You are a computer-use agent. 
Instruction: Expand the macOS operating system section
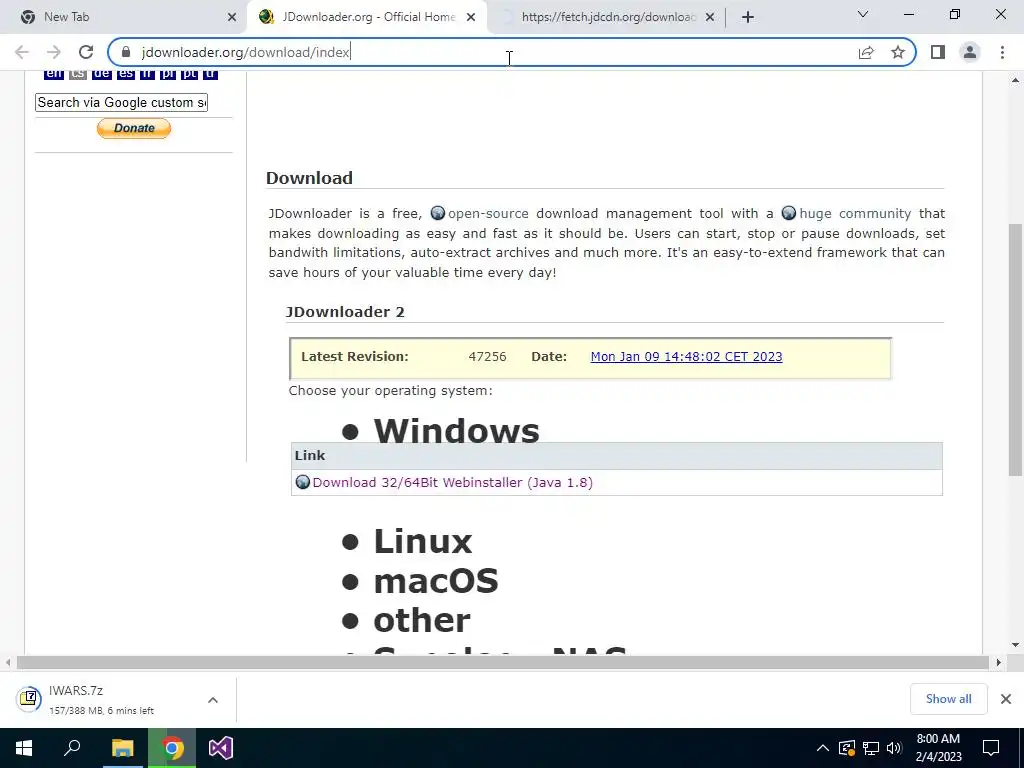[436, 581]
